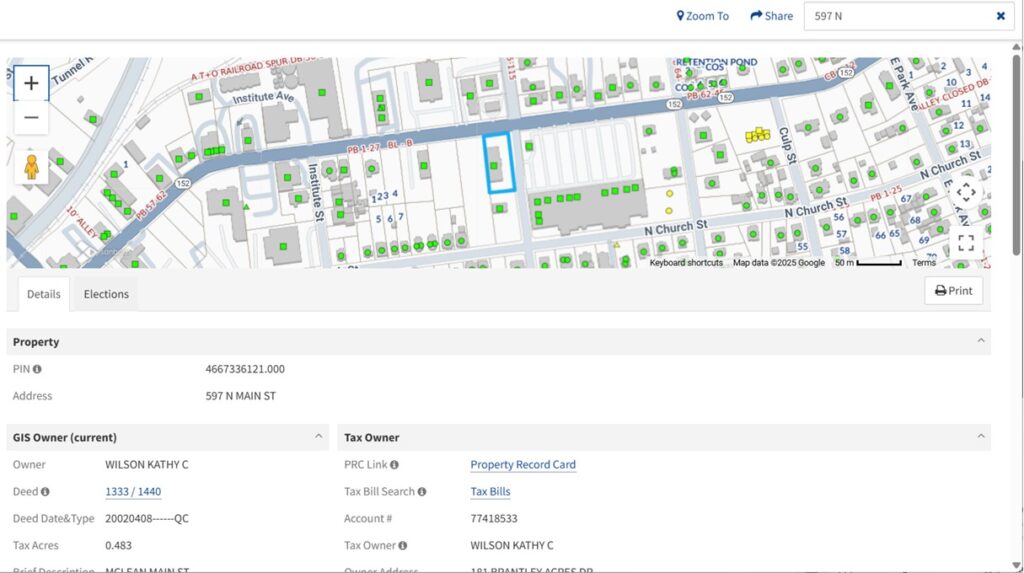Zoom out on the map
The image size is (1024, 573).
tap(31, 118)
